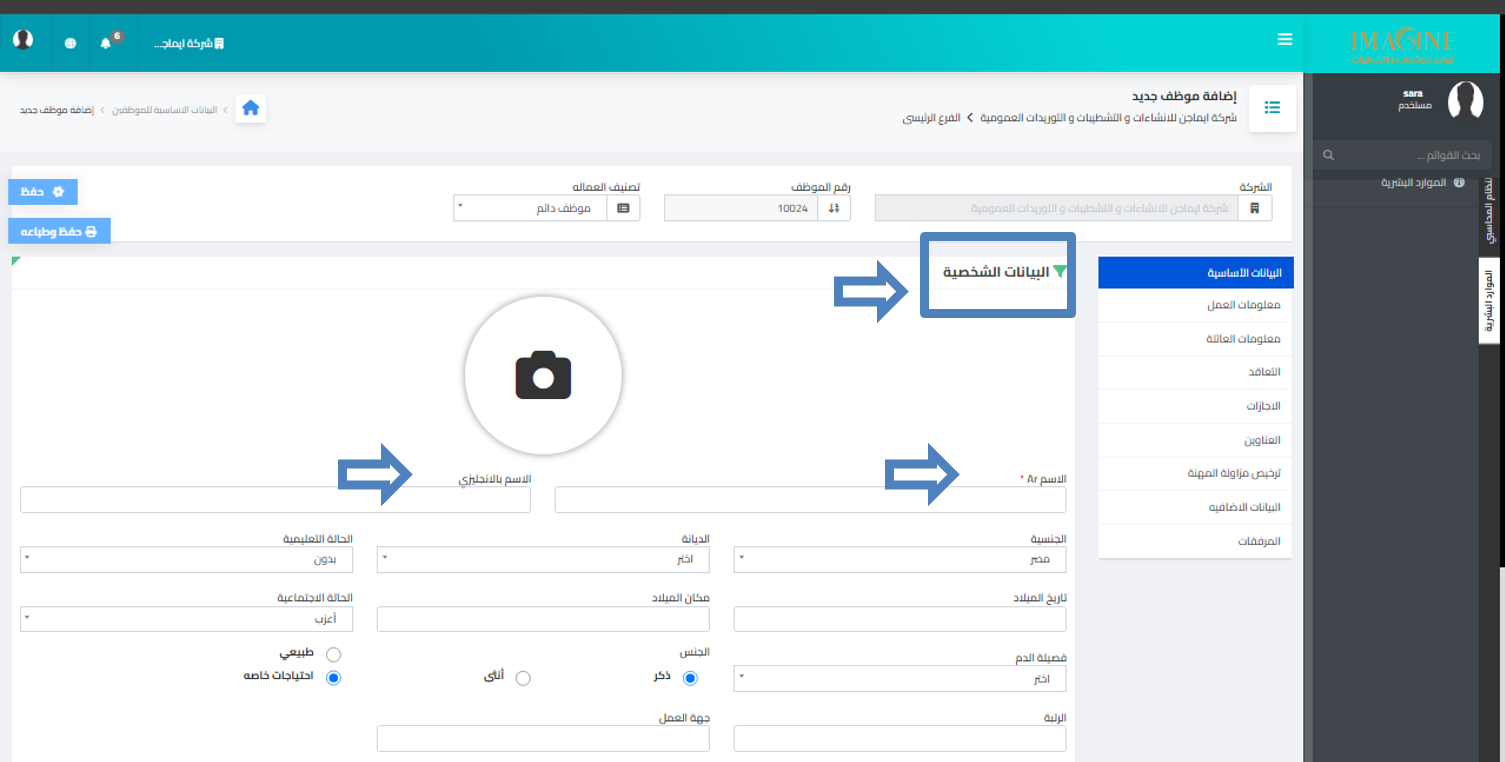Open the ترخيص مزاولة المهنة tab
This screenshot has width=1505, height=762.
tap(1195, 474)
